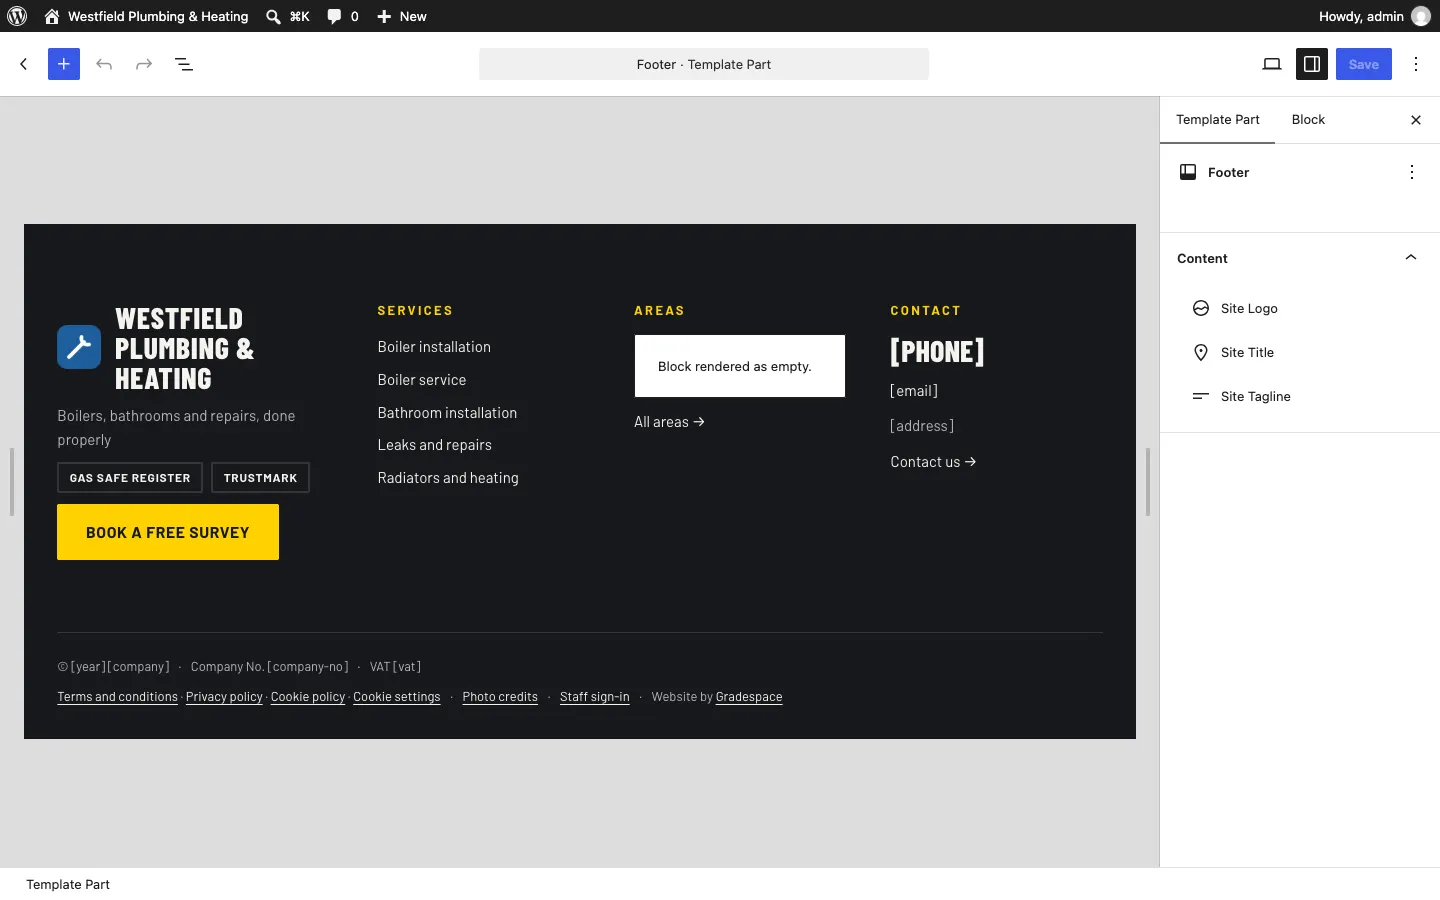This screenshot has height=900, width=1440.
Task: Switch to the Block tab
Action: (1308, 120)
